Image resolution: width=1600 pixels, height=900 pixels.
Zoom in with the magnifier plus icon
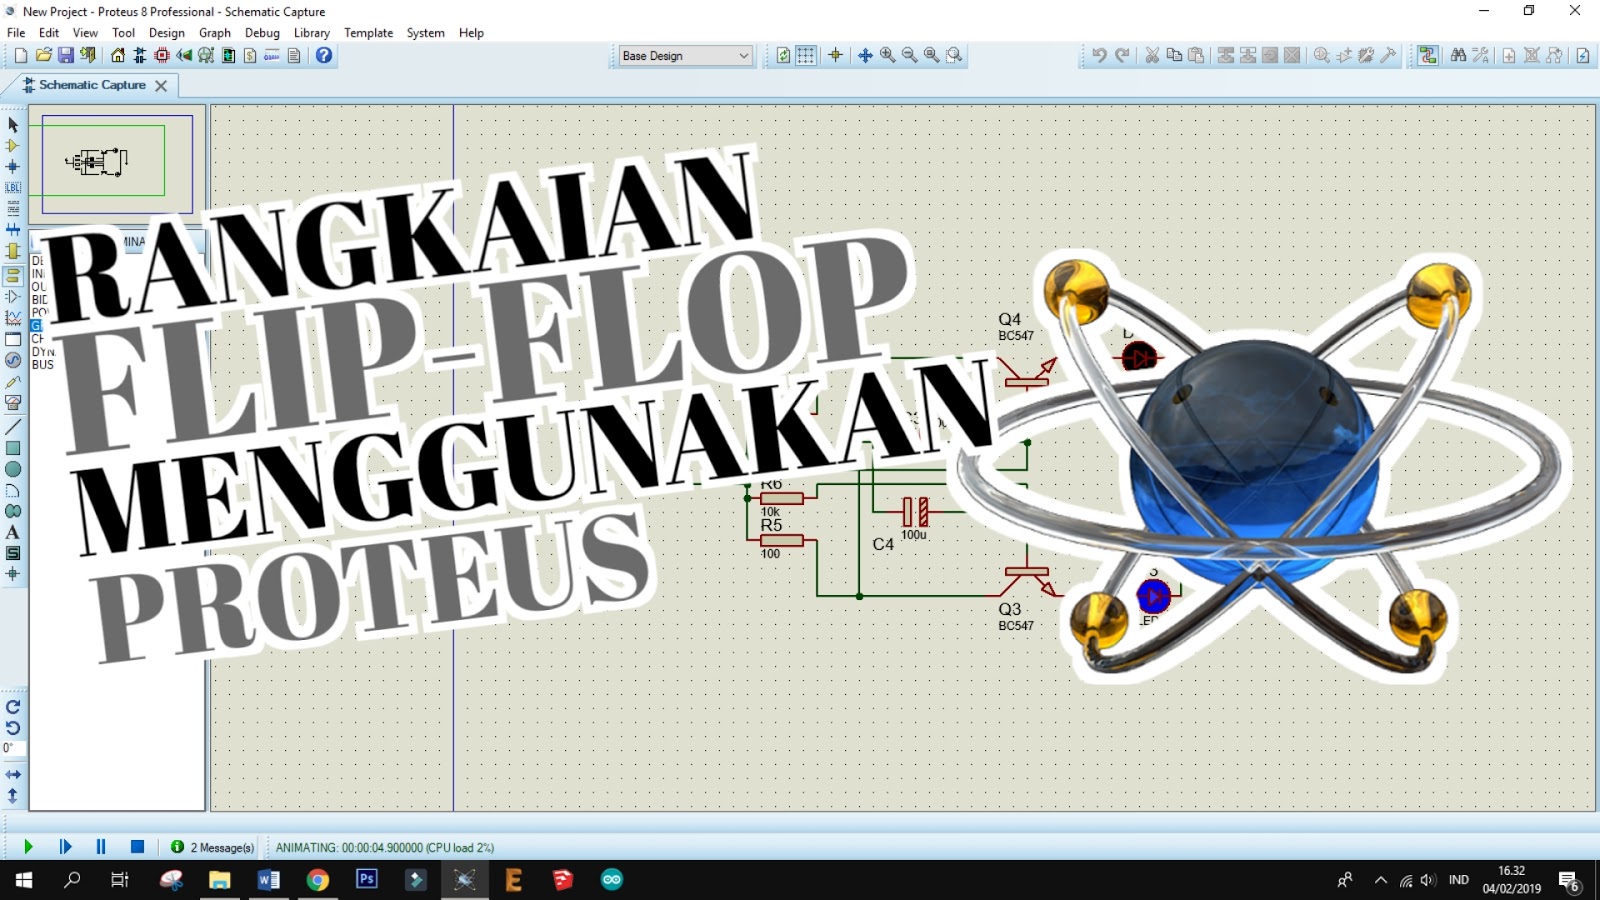click(888, 56)
